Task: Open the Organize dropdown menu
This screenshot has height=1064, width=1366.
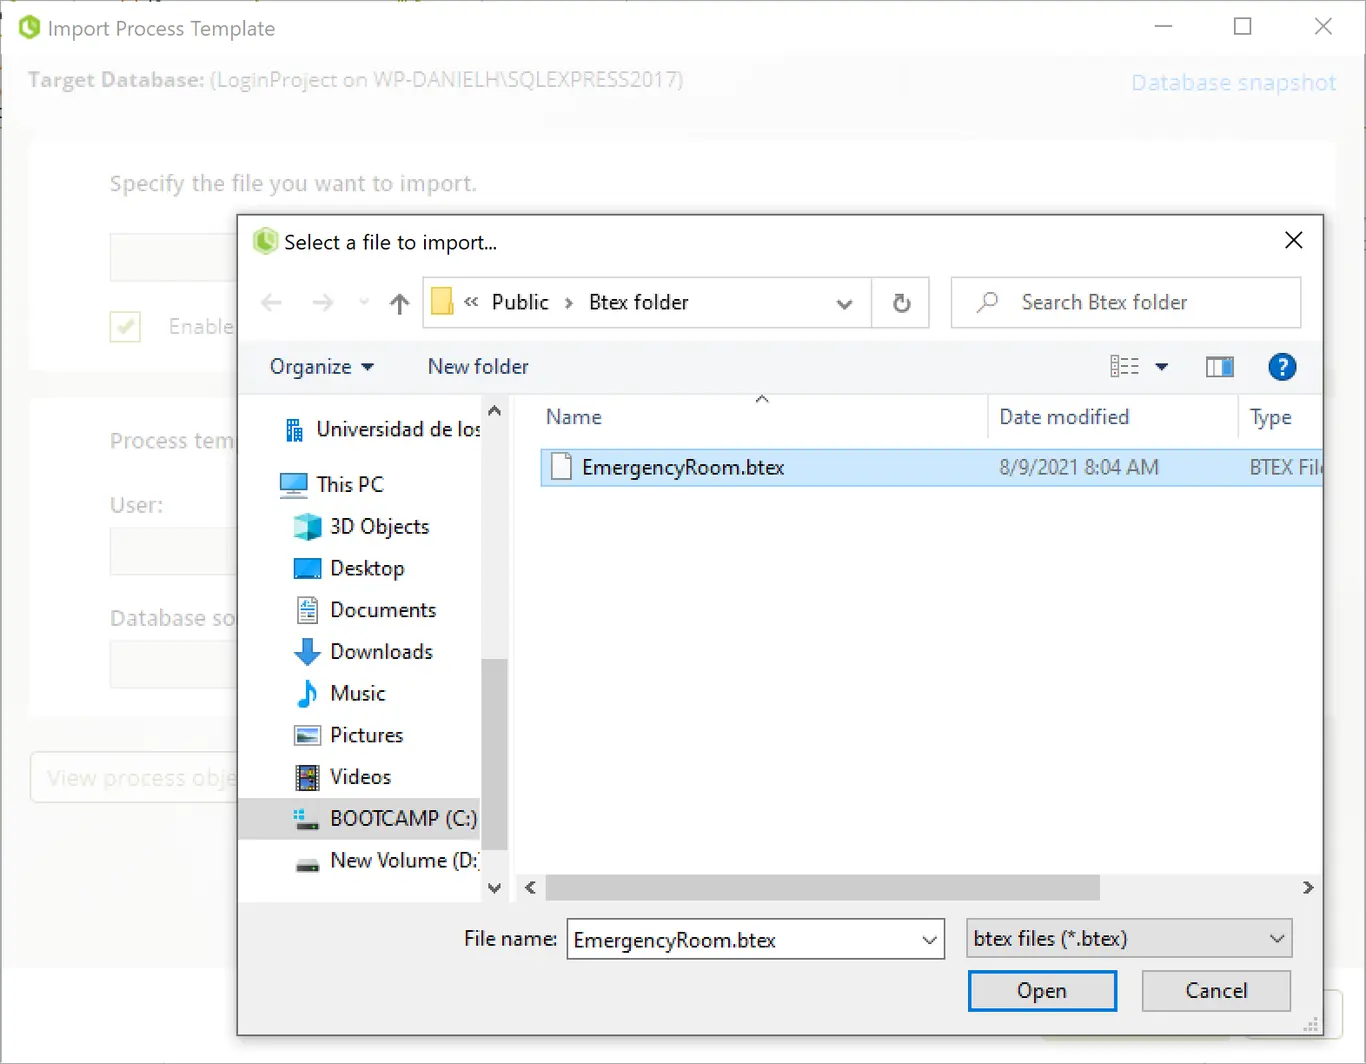Action: pyautogui.click(x=321, y=367)
